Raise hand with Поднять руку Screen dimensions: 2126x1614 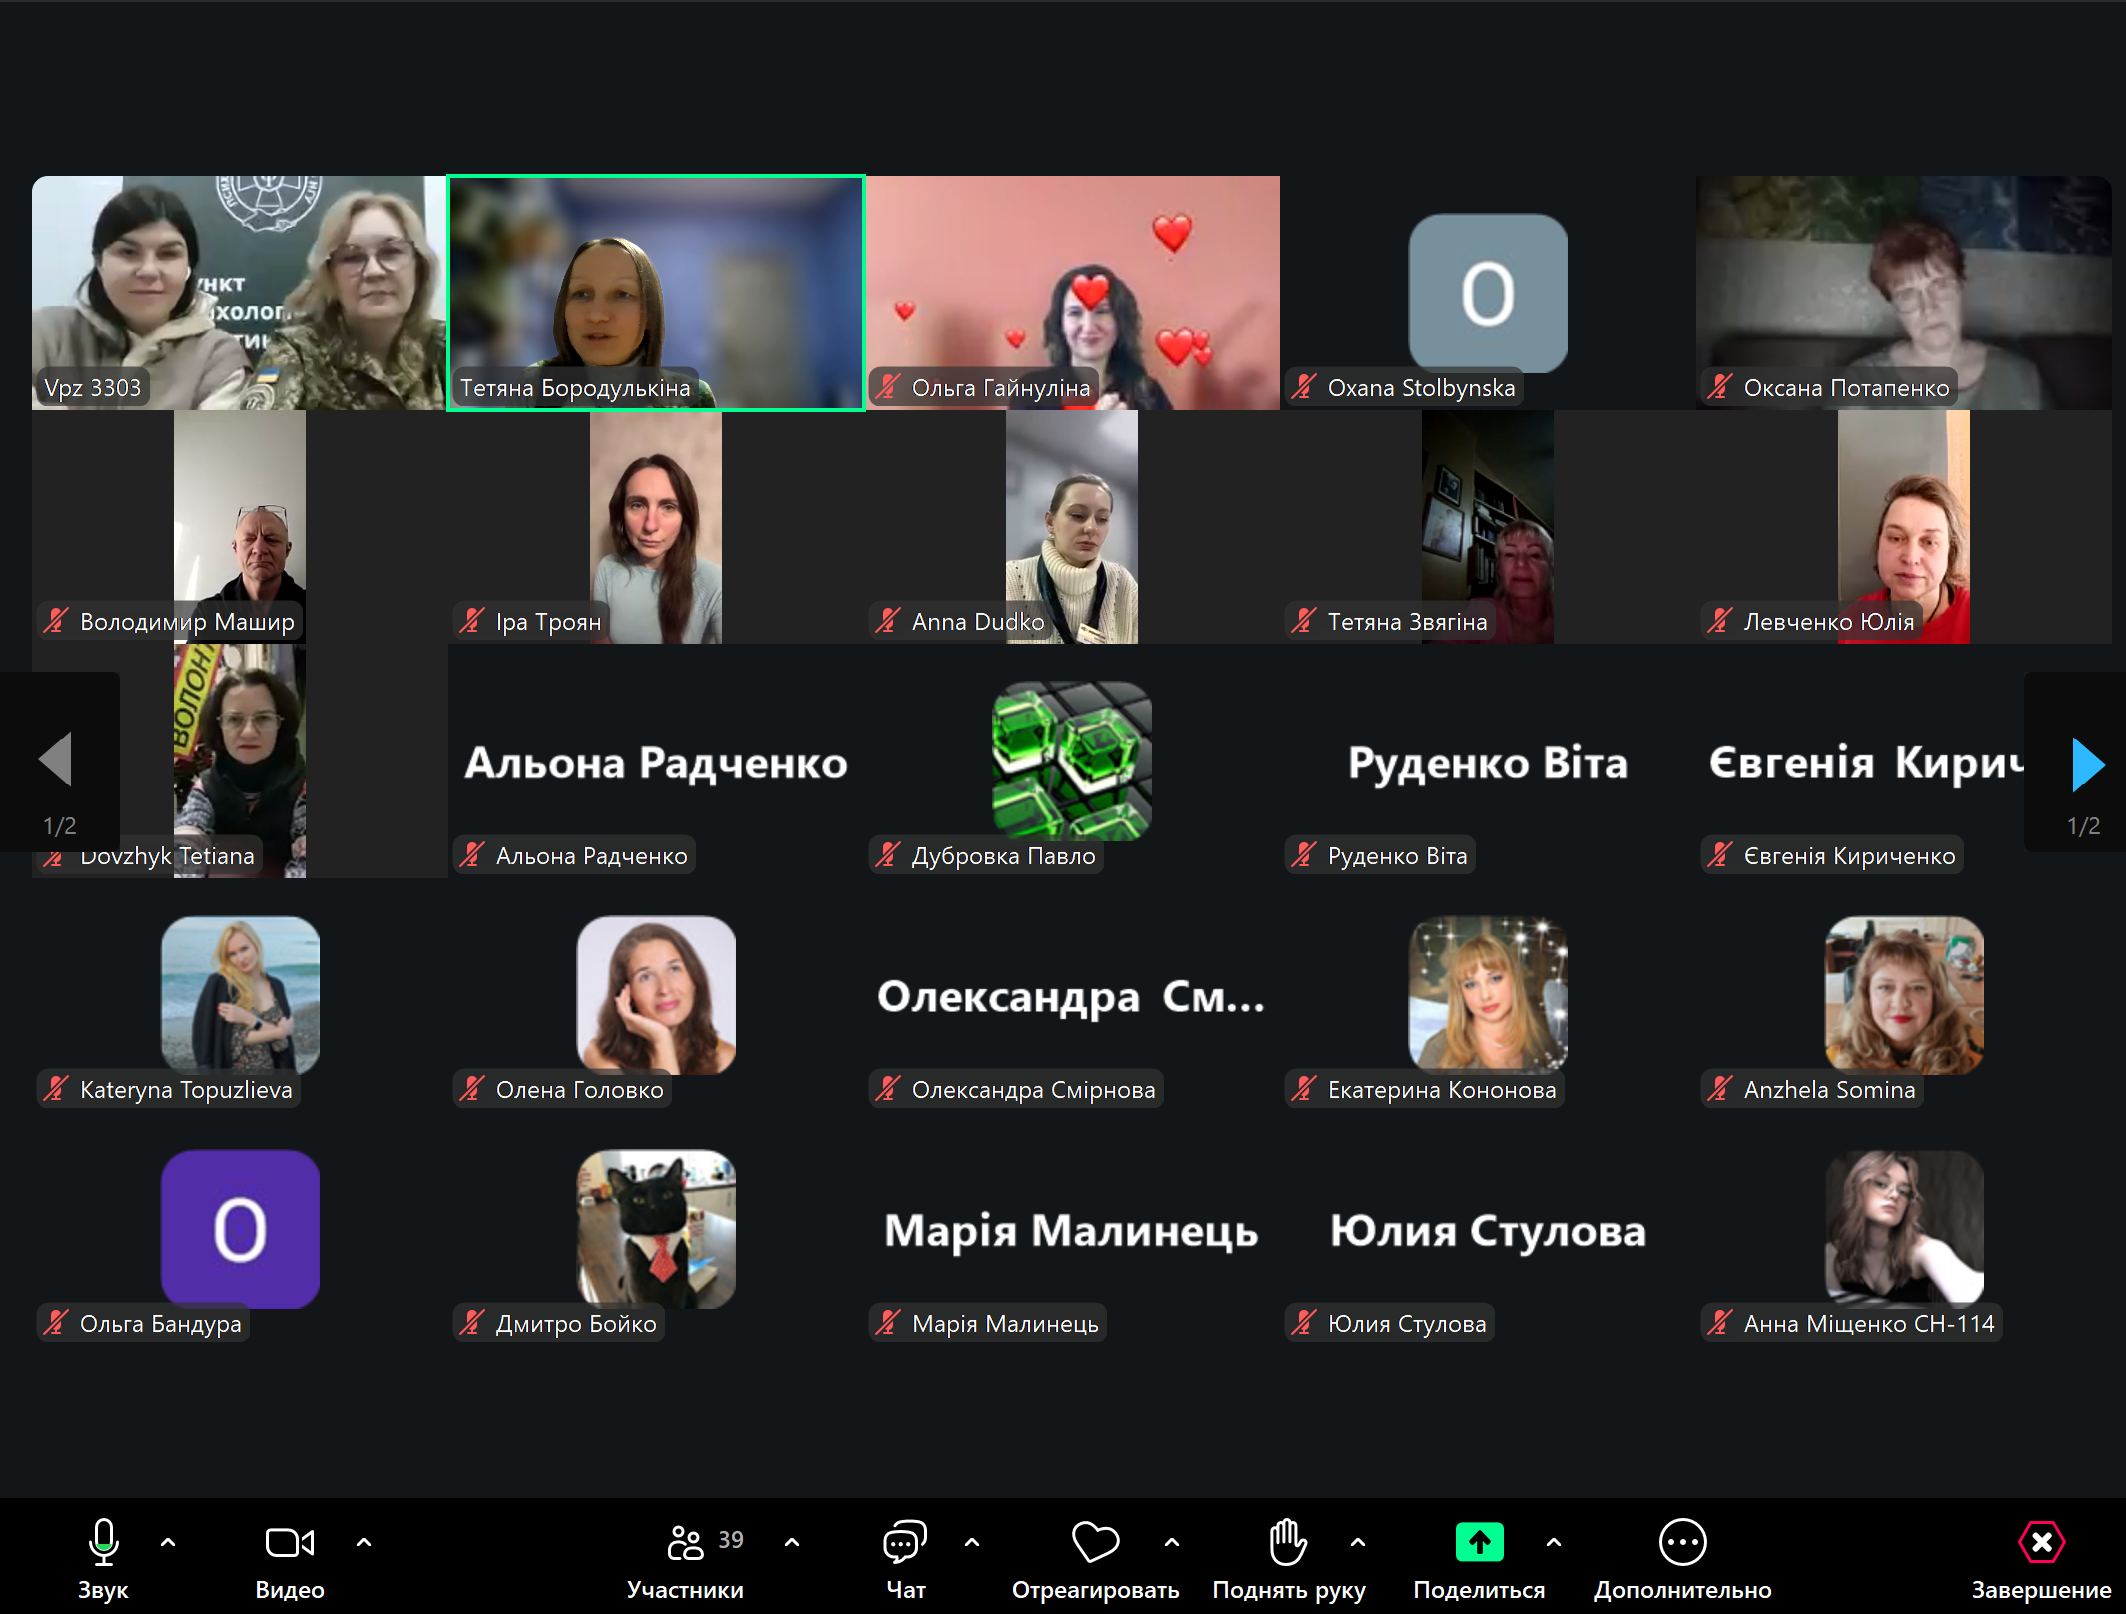(x=1288, y=1542)
